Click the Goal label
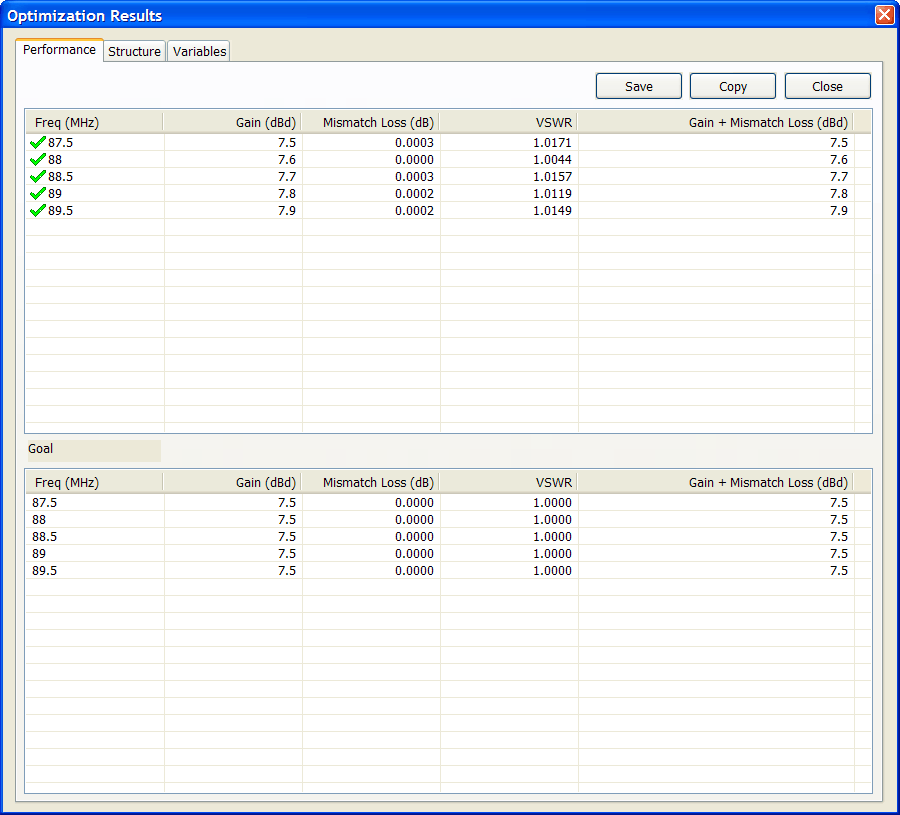900x815 pixels. click(40, 449)
